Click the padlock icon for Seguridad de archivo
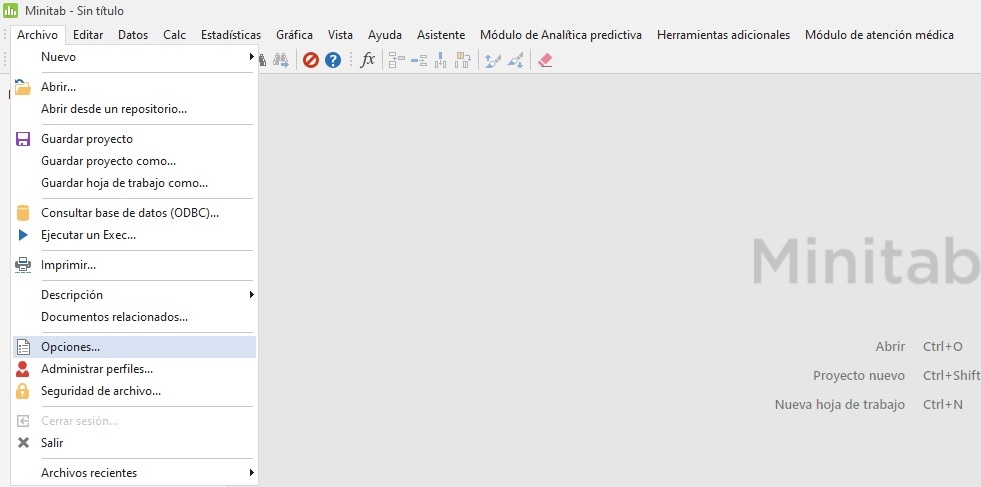This screenshot has height=487, width=981. [23, 391]
